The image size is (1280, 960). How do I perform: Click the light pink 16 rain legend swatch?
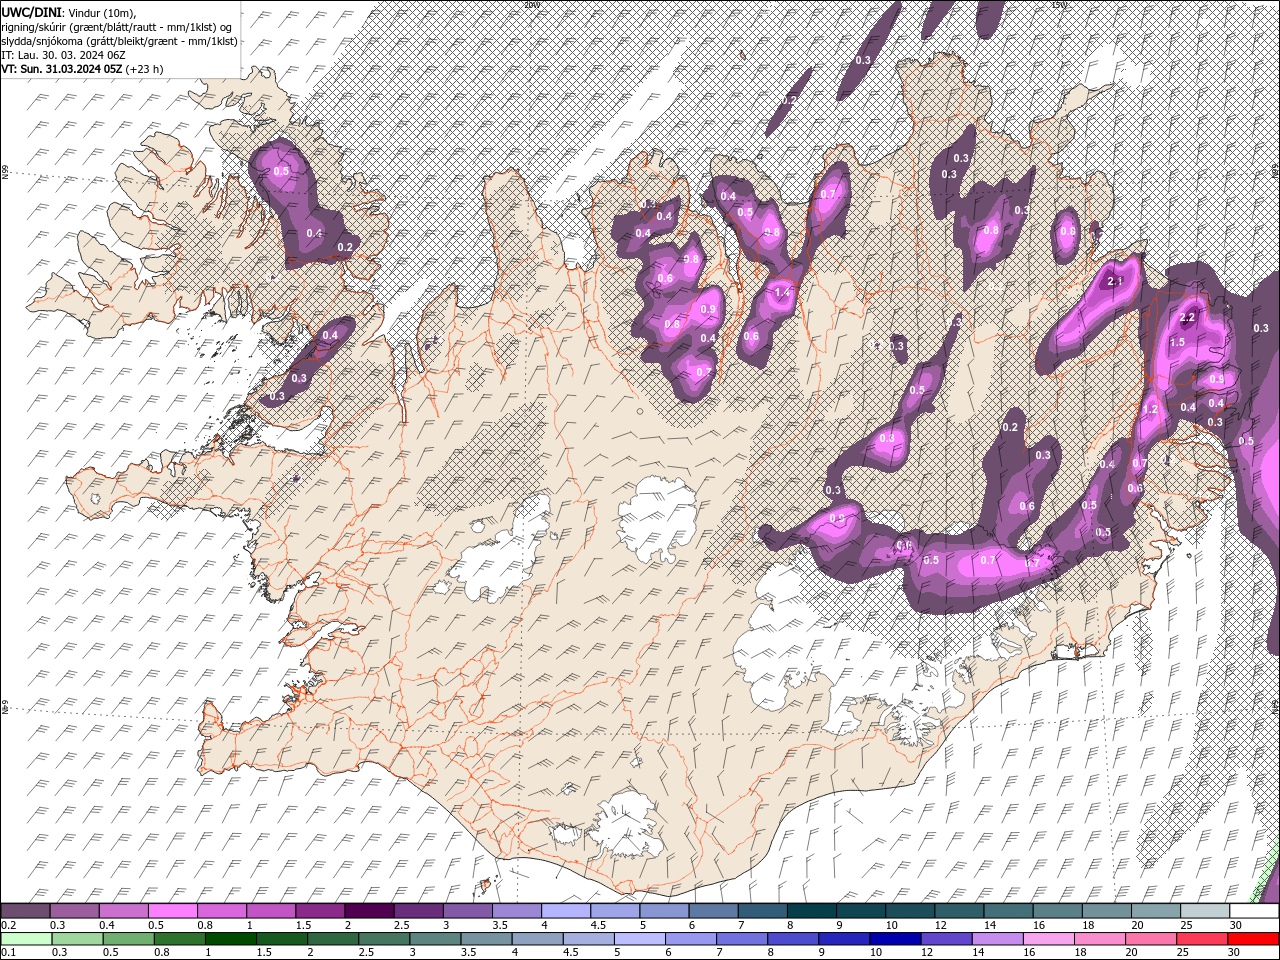click(1049, 939)
